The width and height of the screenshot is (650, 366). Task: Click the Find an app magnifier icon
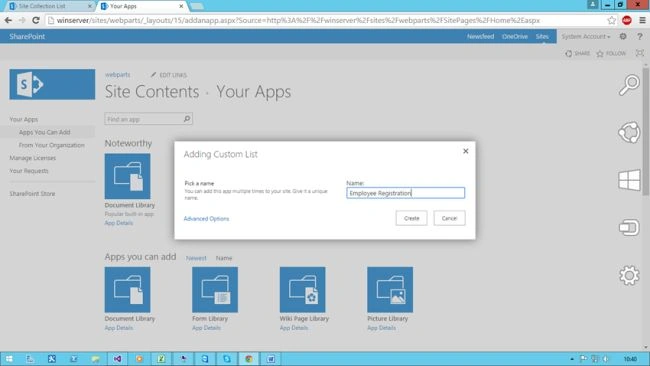(x=187, y=119)
